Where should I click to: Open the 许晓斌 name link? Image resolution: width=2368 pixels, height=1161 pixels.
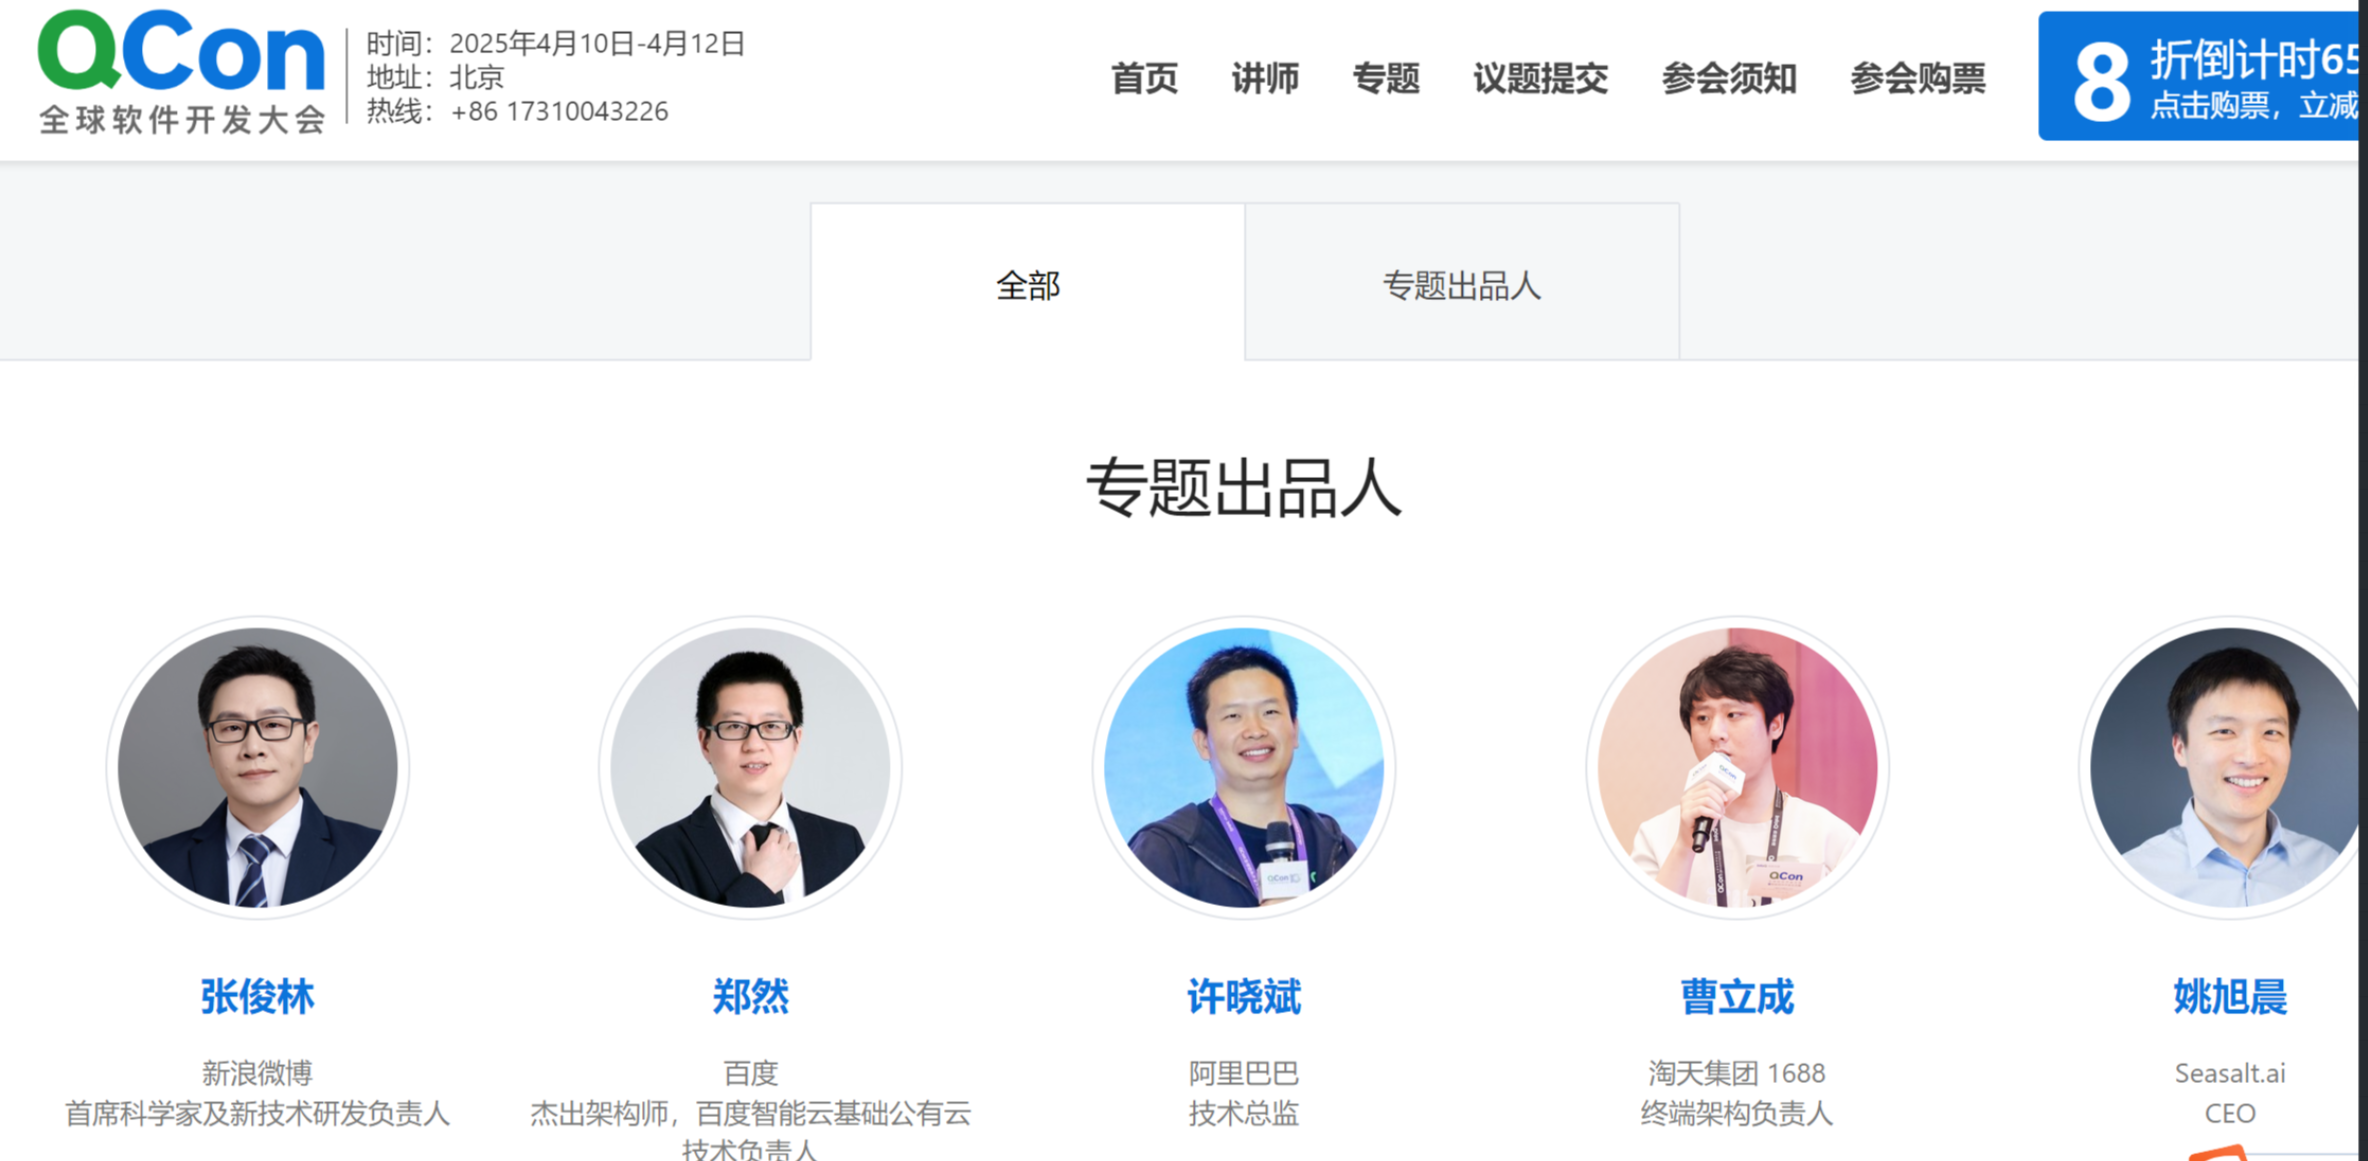[x=1243, y=997]
